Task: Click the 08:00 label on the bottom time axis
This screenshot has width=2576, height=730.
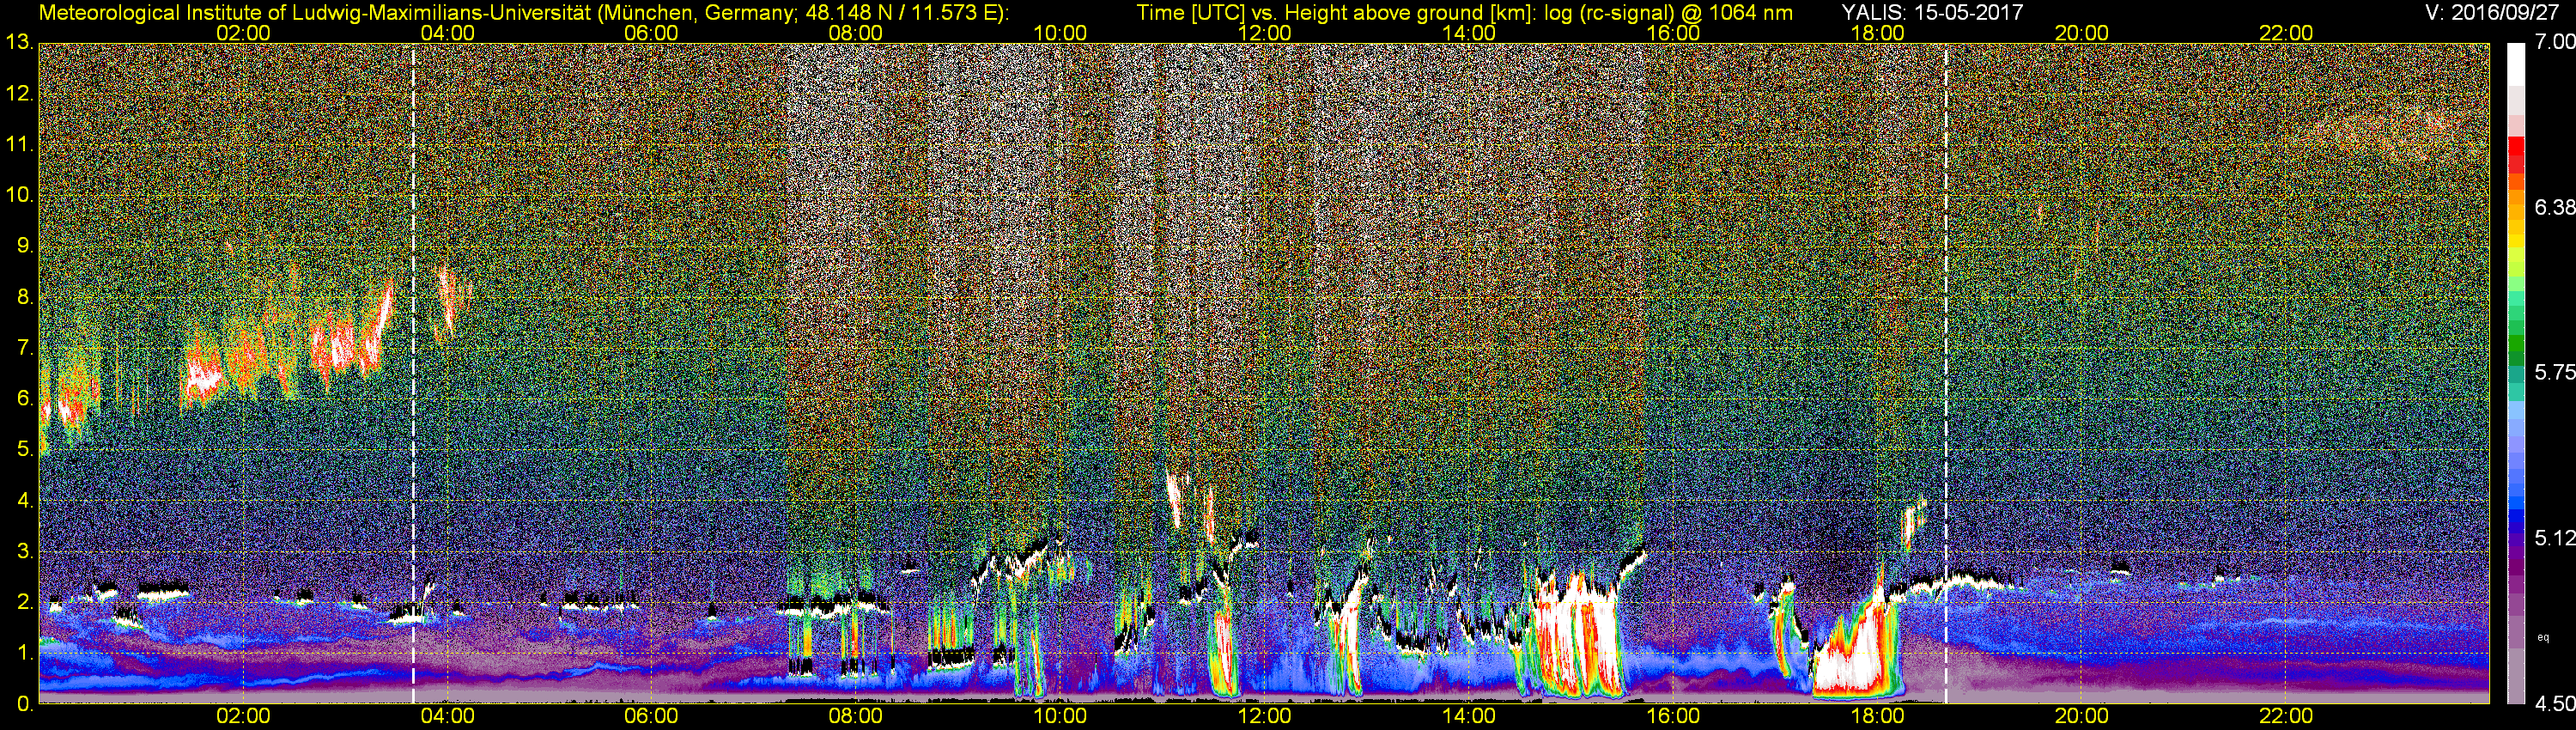Action: 856,716
